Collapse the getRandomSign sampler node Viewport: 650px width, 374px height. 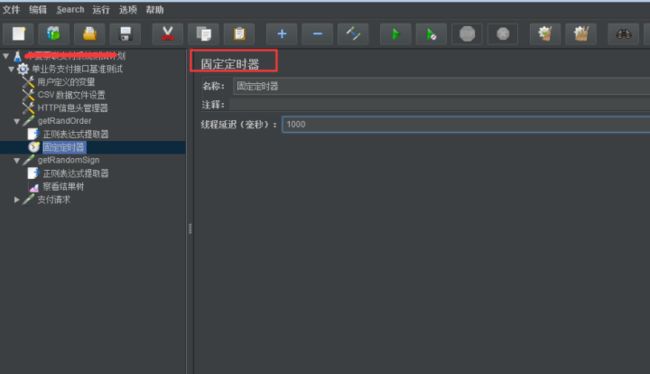[x=17, y=160]
